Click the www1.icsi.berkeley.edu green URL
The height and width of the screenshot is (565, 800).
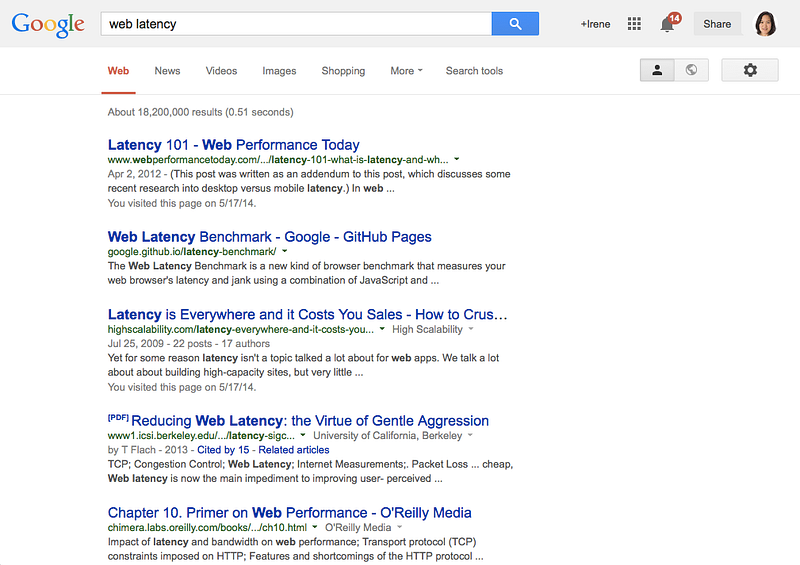point(201,435)
